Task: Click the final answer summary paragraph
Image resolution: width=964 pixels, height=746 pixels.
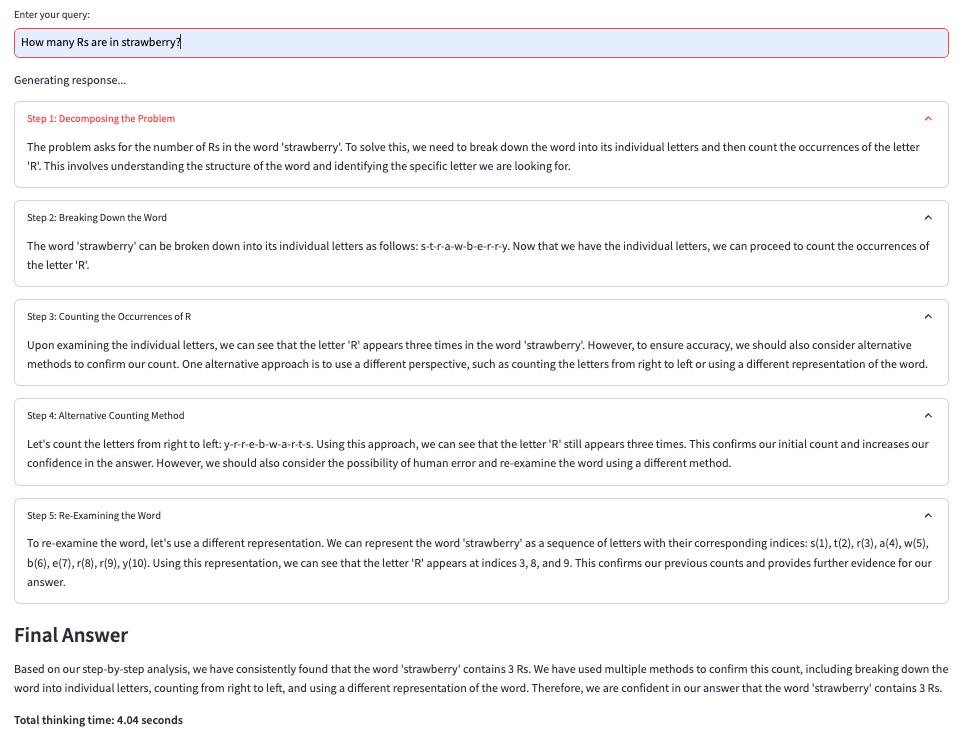Action: pos(481,678)
